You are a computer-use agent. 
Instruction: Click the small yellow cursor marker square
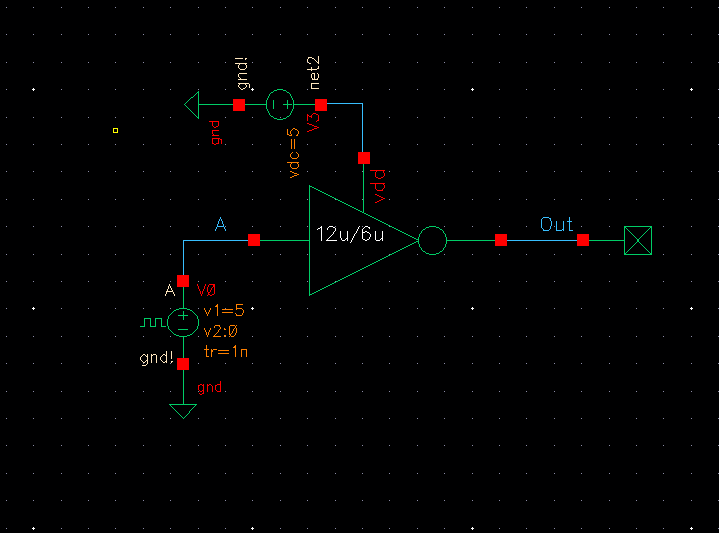(x=116, y=131)
